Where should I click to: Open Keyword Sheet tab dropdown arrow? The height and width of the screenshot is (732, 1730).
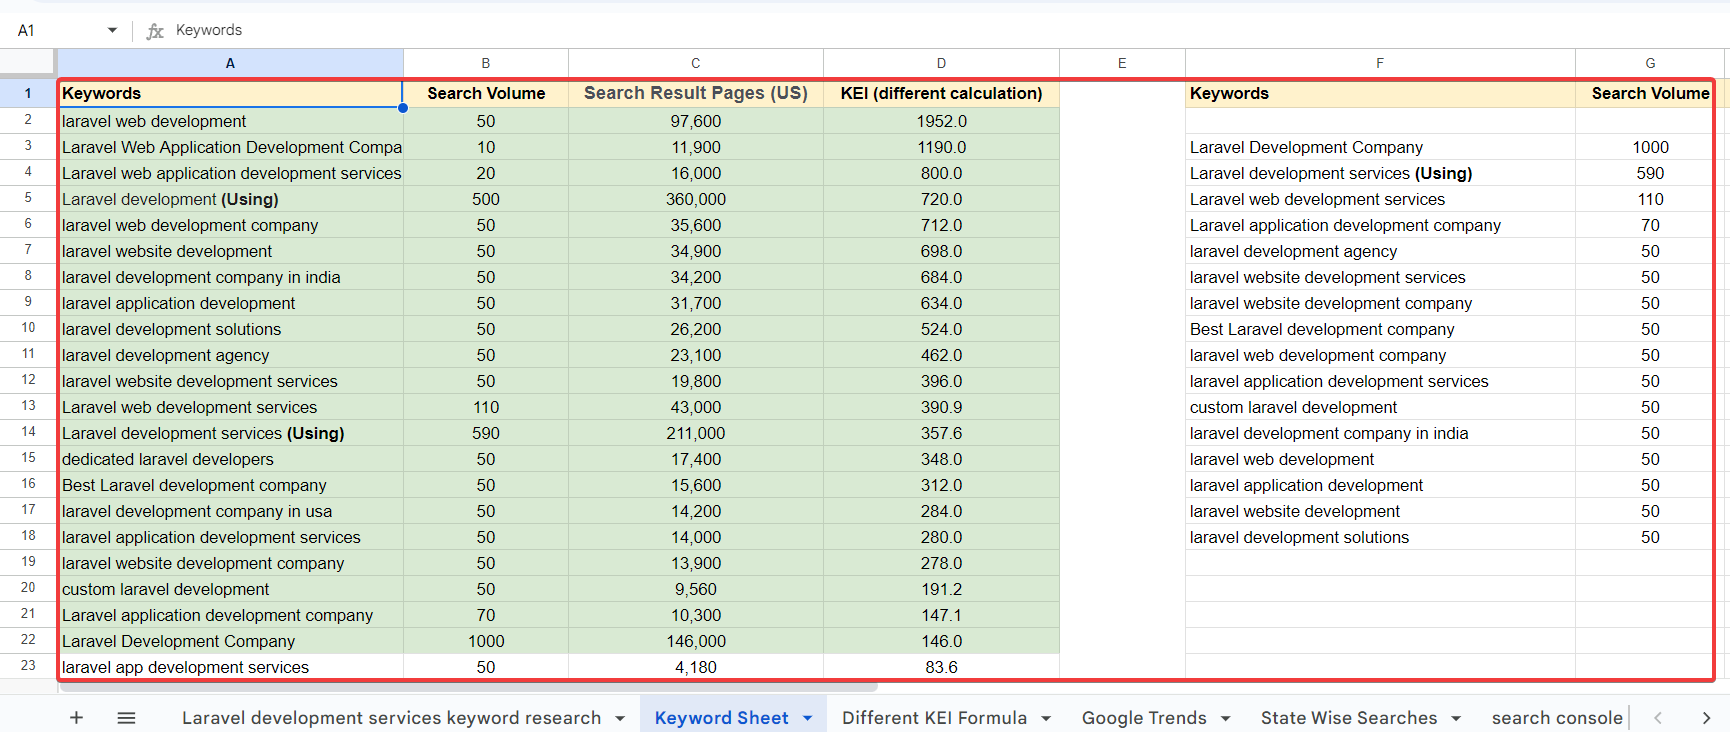point(807,718)
